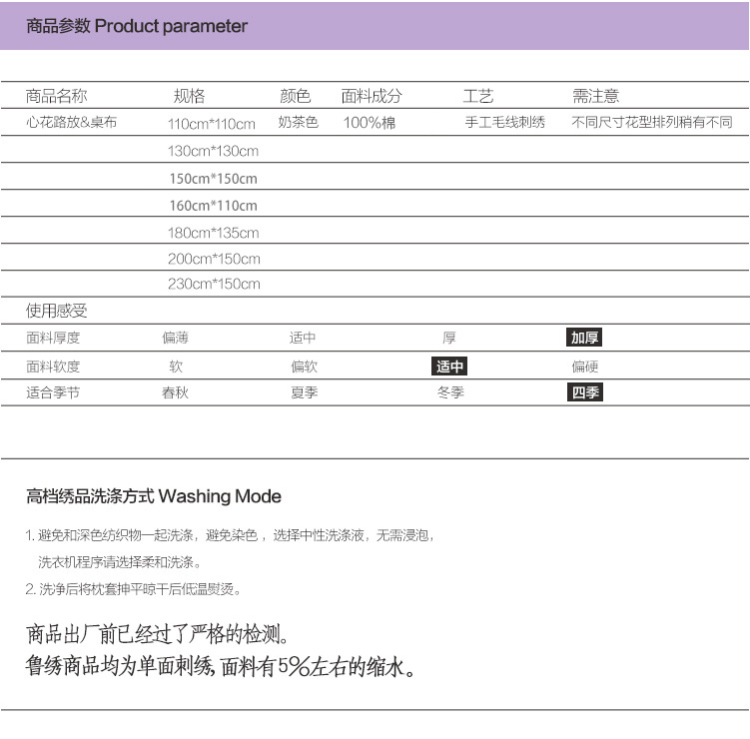Click the 使用感受 section label
This screenshot has height=739, width=750.
pyautogui.click(x=57, y=311)
